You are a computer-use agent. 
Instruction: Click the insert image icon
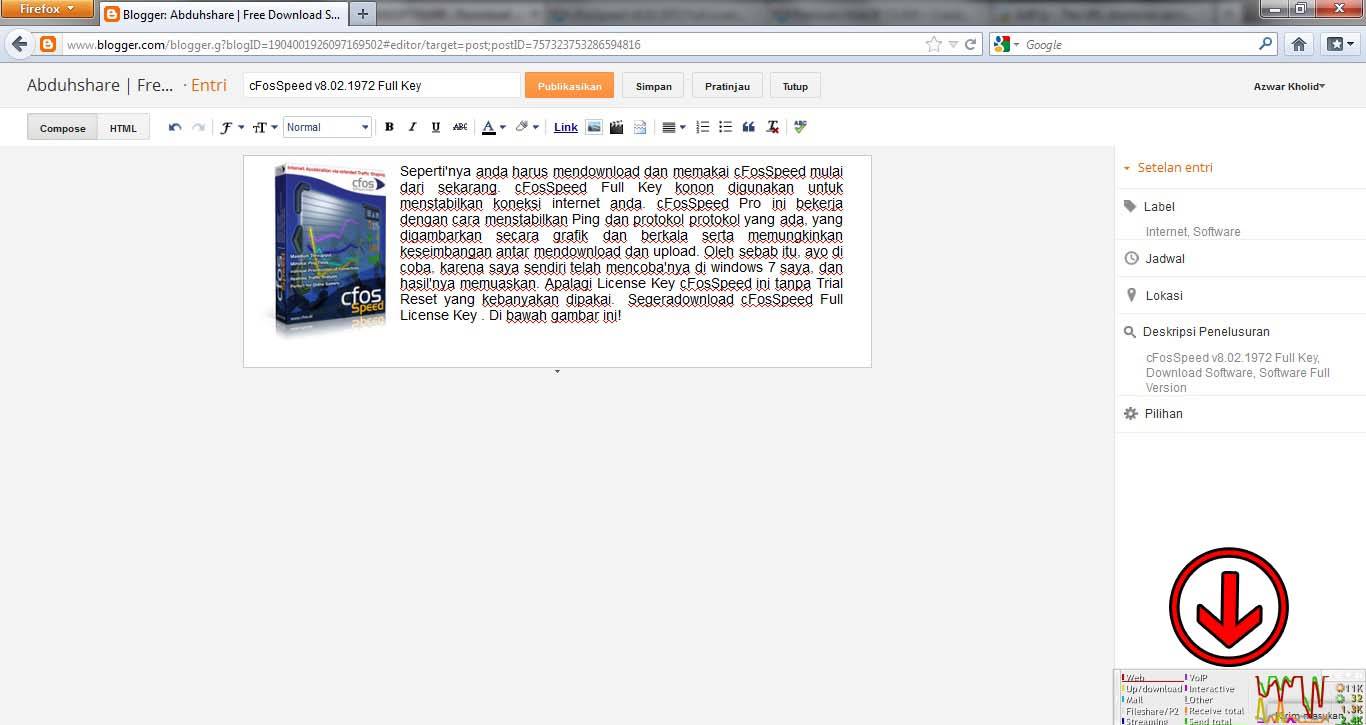point(593,127)
